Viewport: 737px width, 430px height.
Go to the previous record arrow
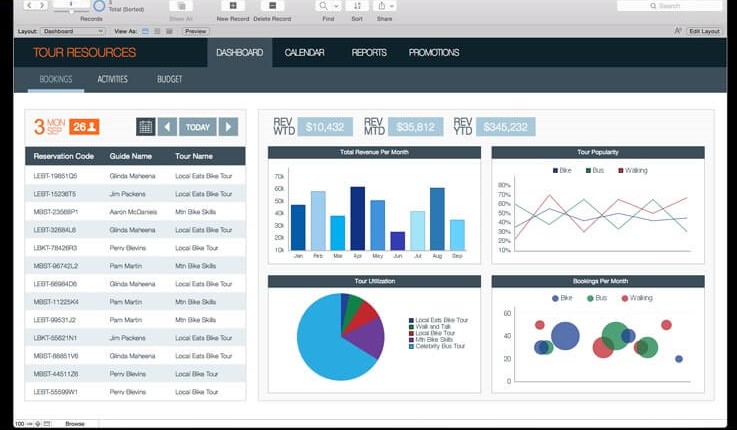coord(30,5)
